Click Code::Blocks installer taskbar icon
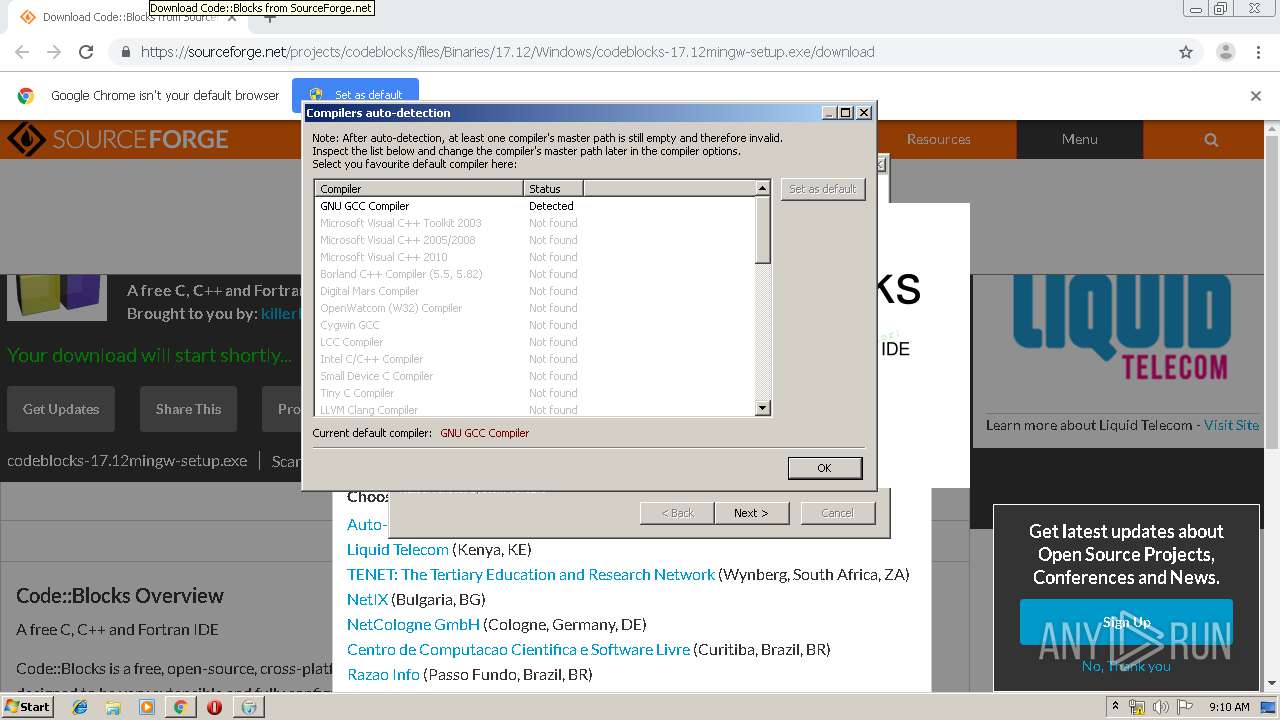This screenshot has height=720, width=1280. [249, 707]
